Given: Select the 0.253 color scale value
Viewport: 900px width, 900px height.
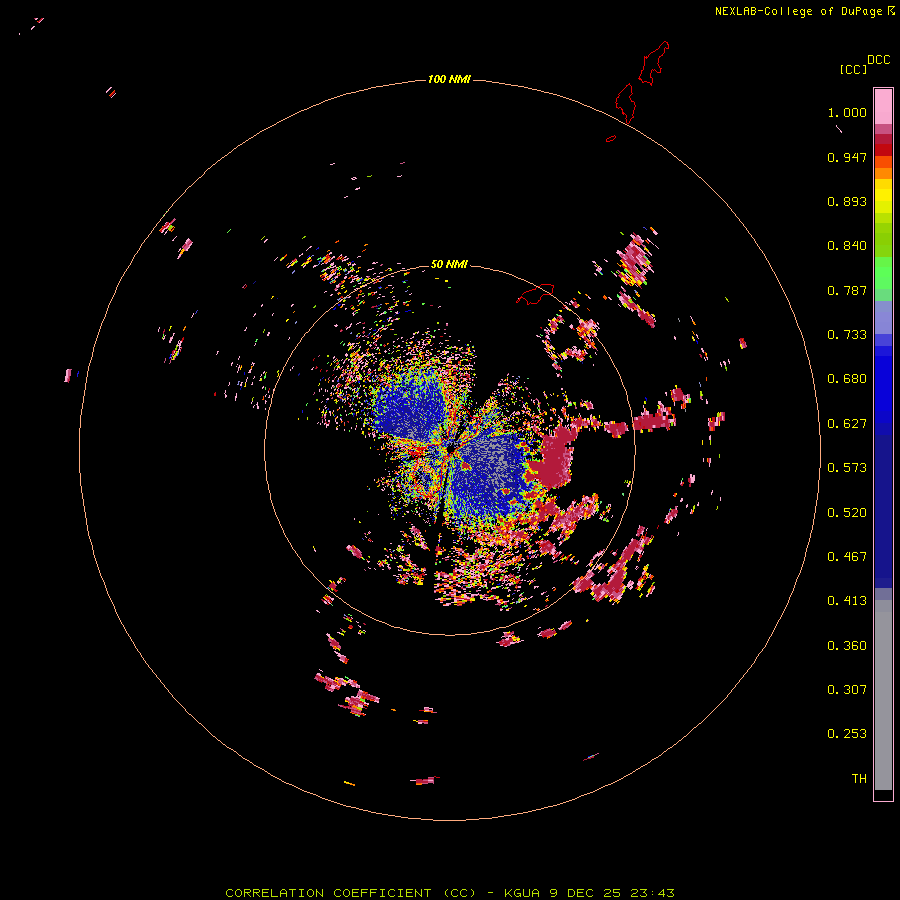Looking at the screenshot, I should click(847, 734).
